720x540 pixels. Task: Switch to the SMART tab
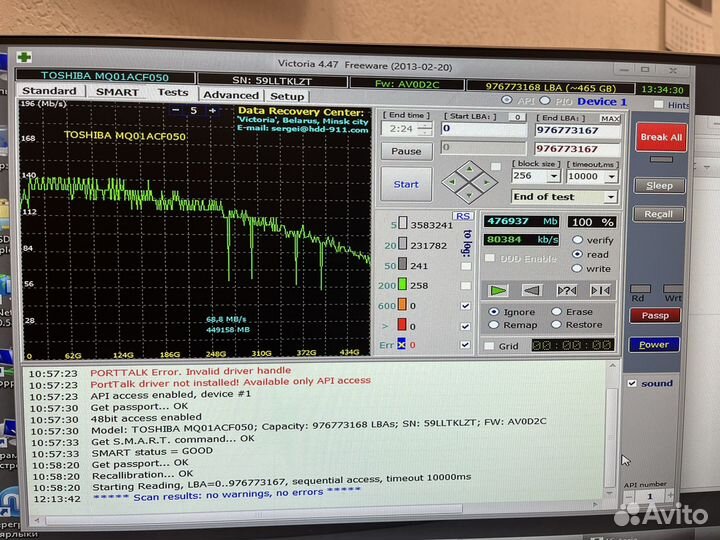117,92
